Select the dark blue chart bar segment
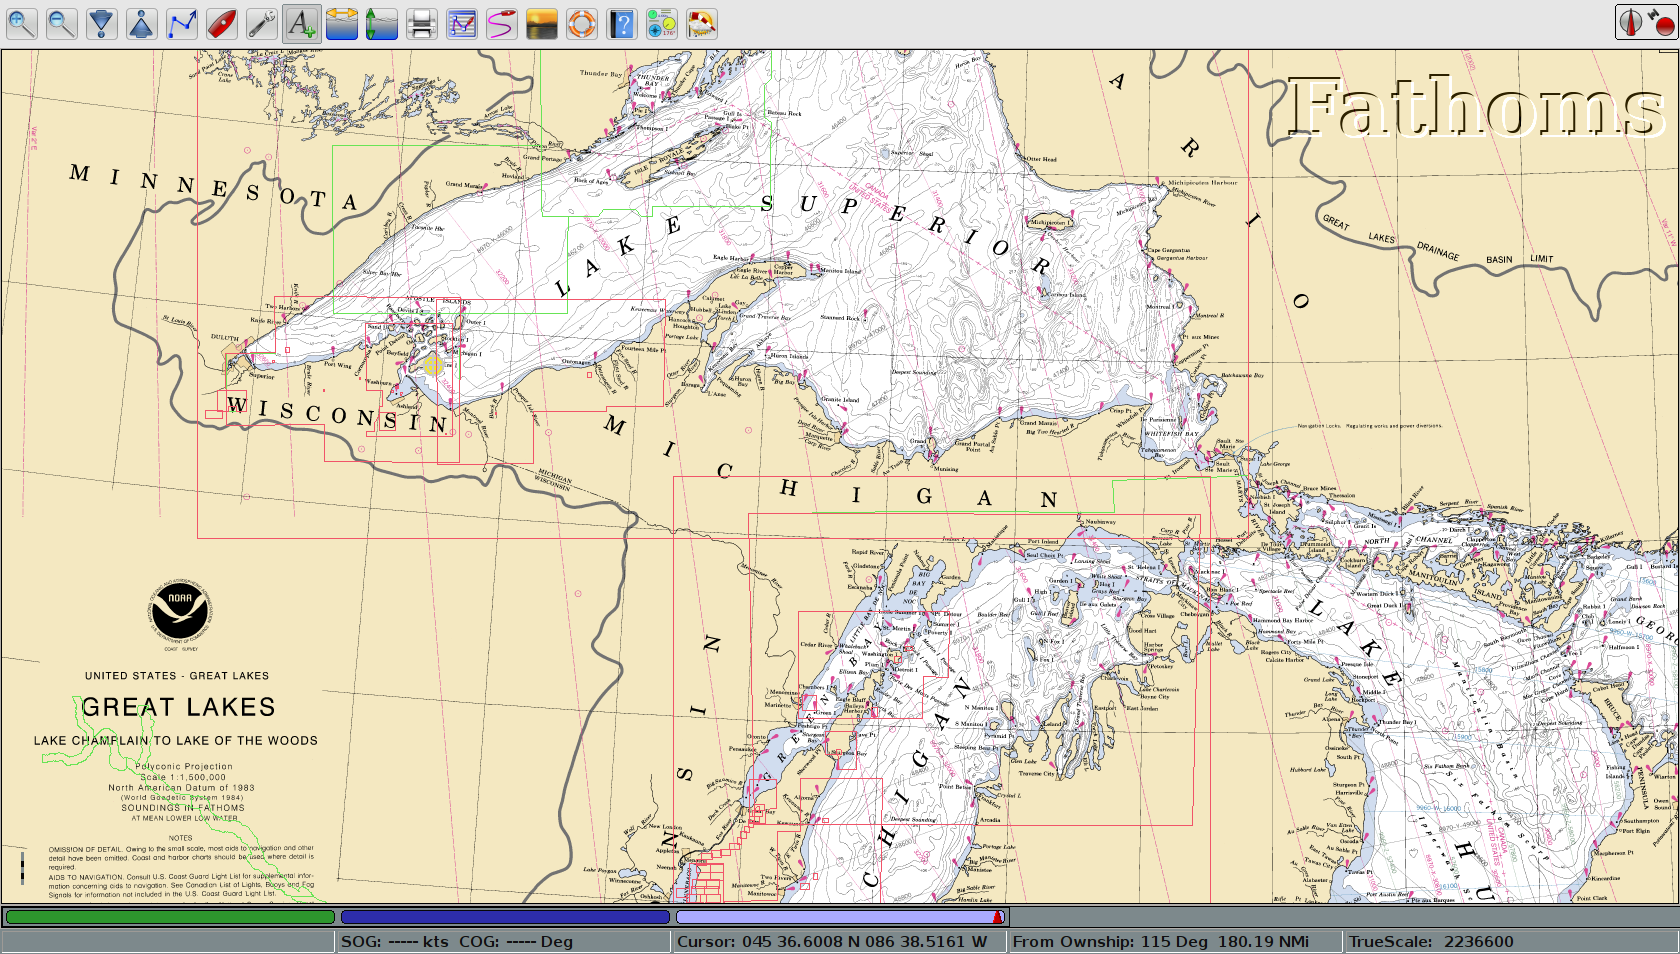This screenshot has height=954, width=1680. 505,917
